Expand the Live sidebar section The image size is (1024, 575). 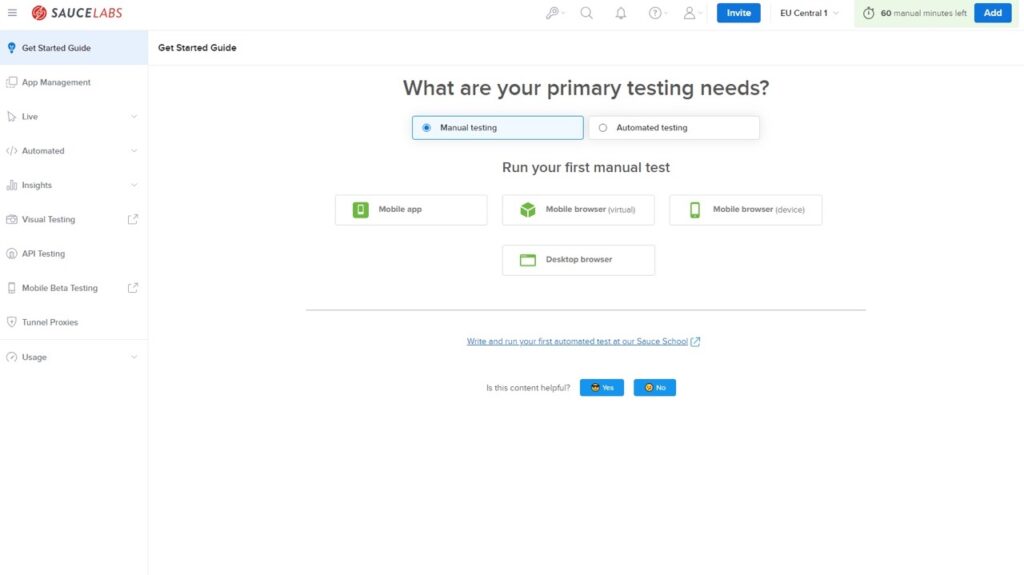[74, 116]
